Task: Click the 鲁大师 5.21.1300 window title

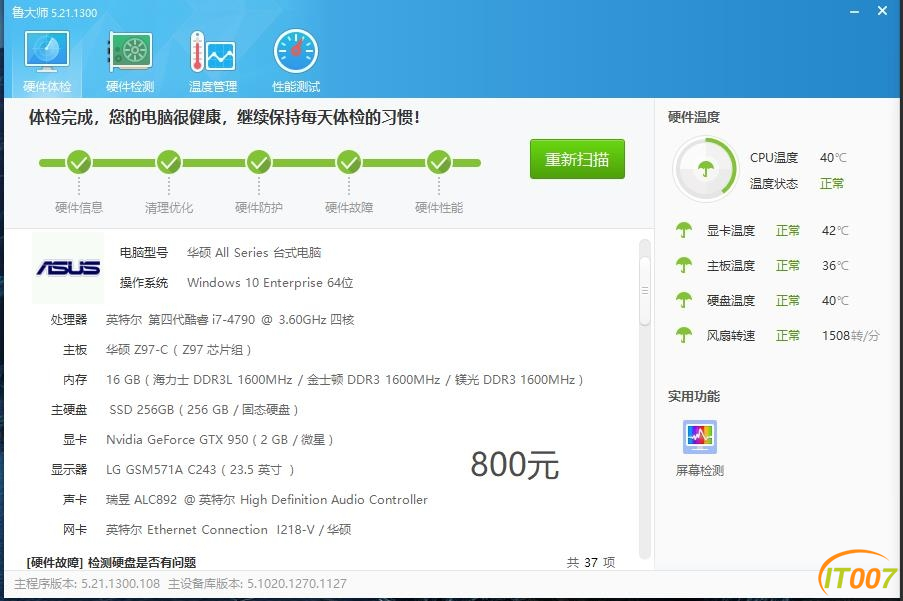Action: pyautogui.click(x=55, y=12)
